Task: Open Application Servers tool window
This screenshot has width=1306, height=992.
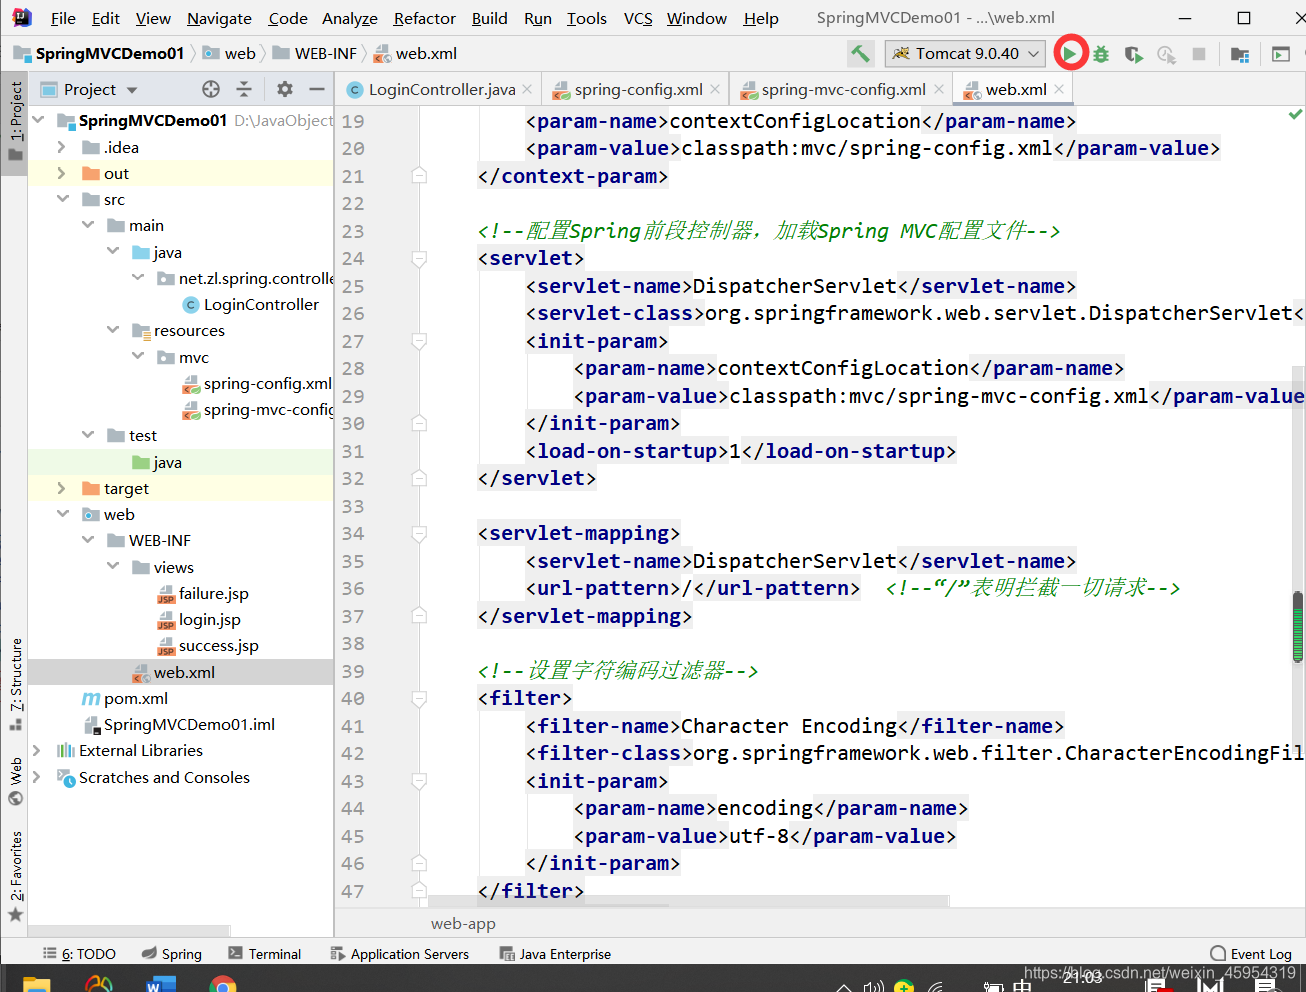Action: pyautogui.click(x=400, y=954)
